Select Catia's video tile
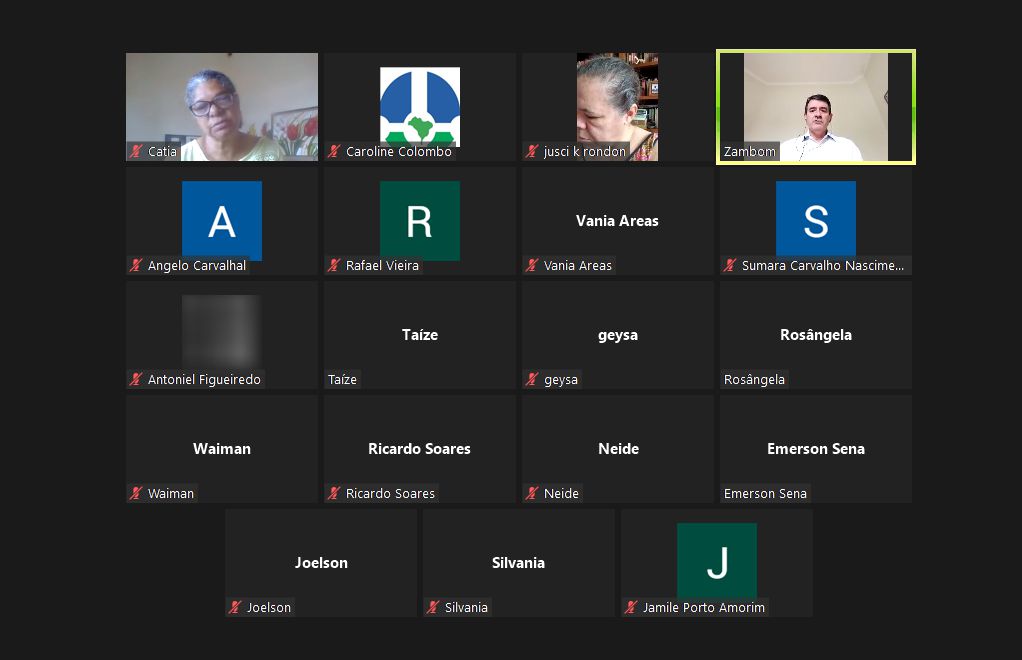Viewport: 1022px width, 660px height. click(x=222, y=107)
